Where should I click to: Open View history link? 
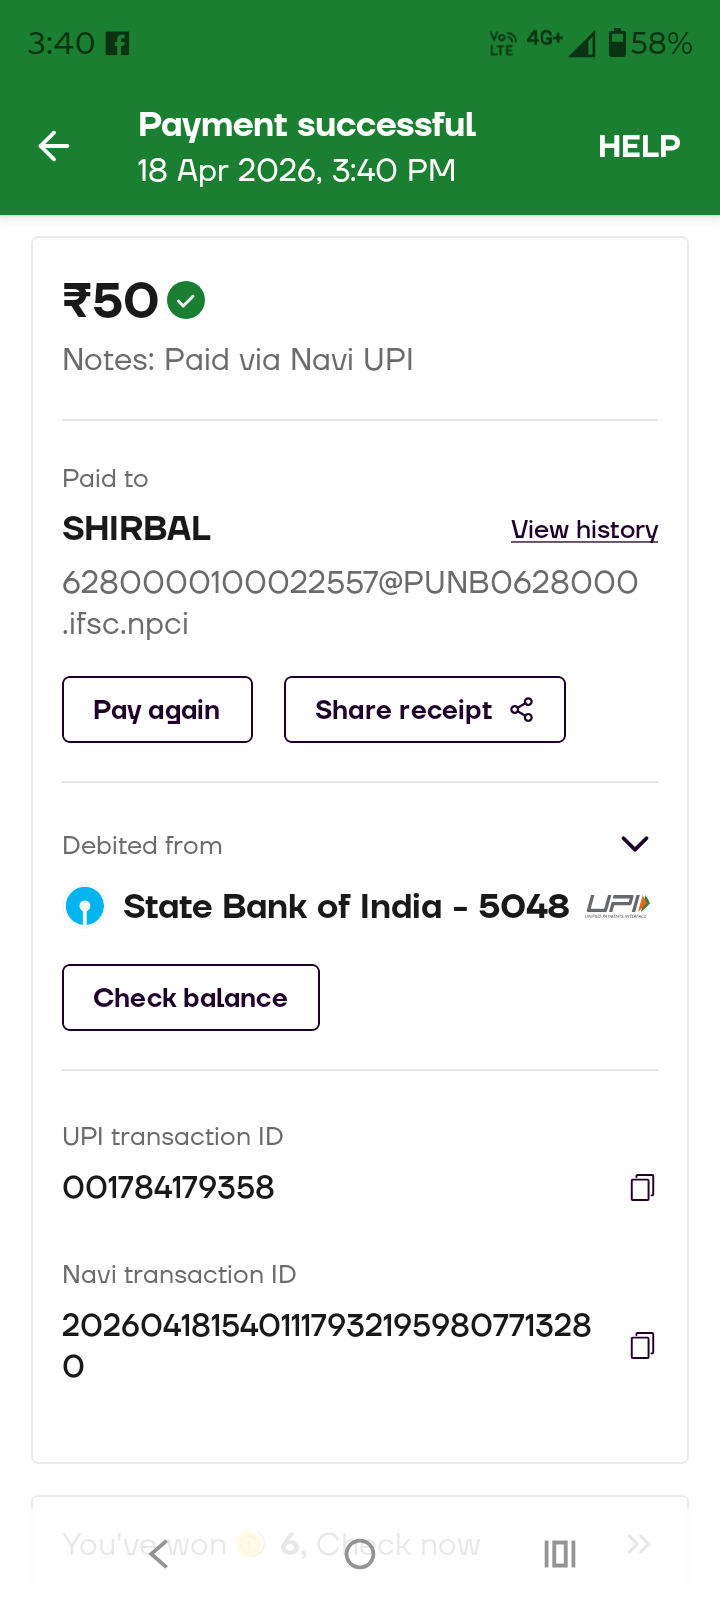point(584,530)
